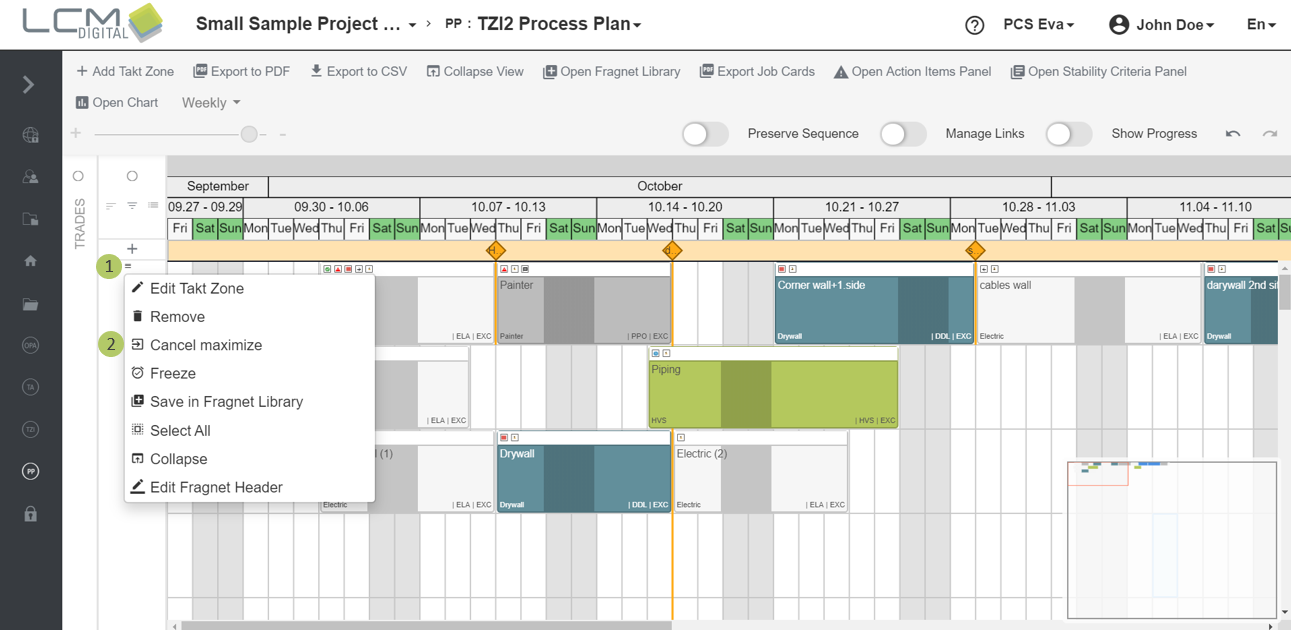
Task: Choose Save in Fragnet Library option
Action: click(x=226, y=402)
